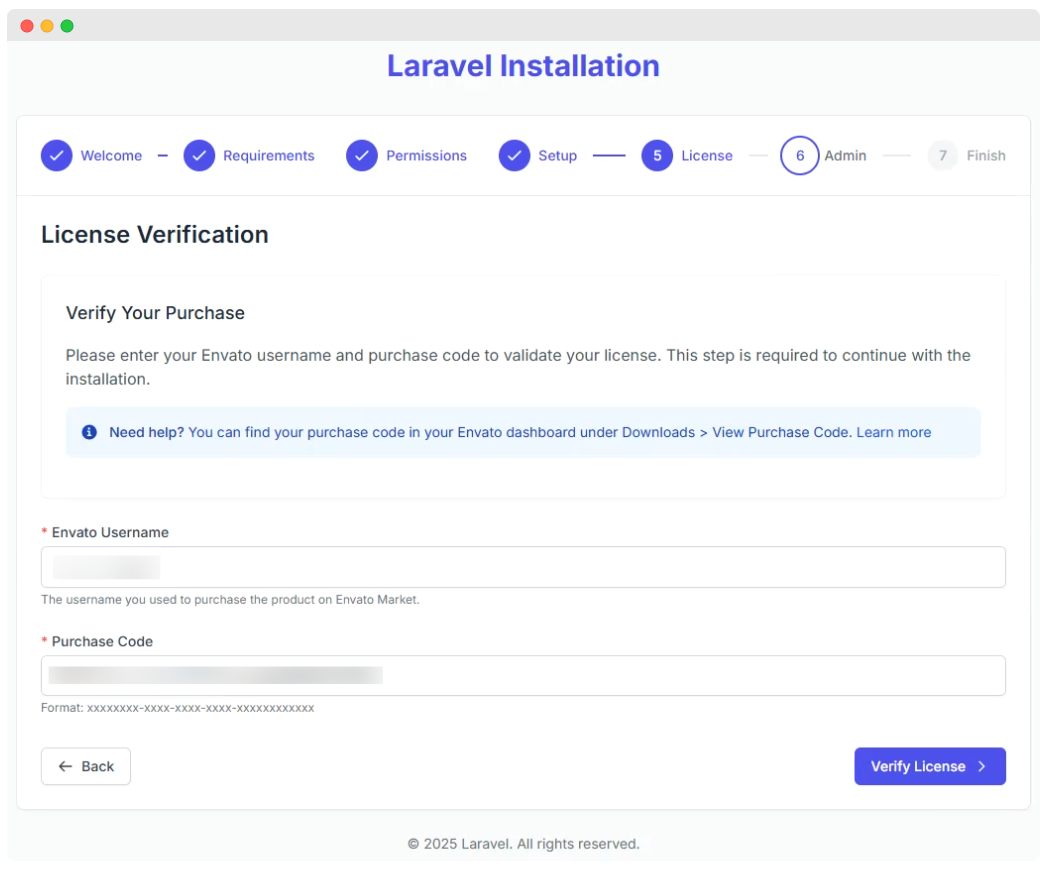Select the Admin step label
Image resolution: width=1047 pixels, height=870 pixels.
(x=845, y=156)
